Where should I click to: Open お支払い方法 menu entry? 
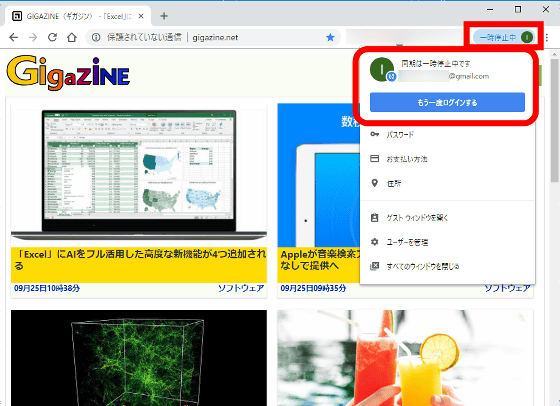[x=447, y=159]
